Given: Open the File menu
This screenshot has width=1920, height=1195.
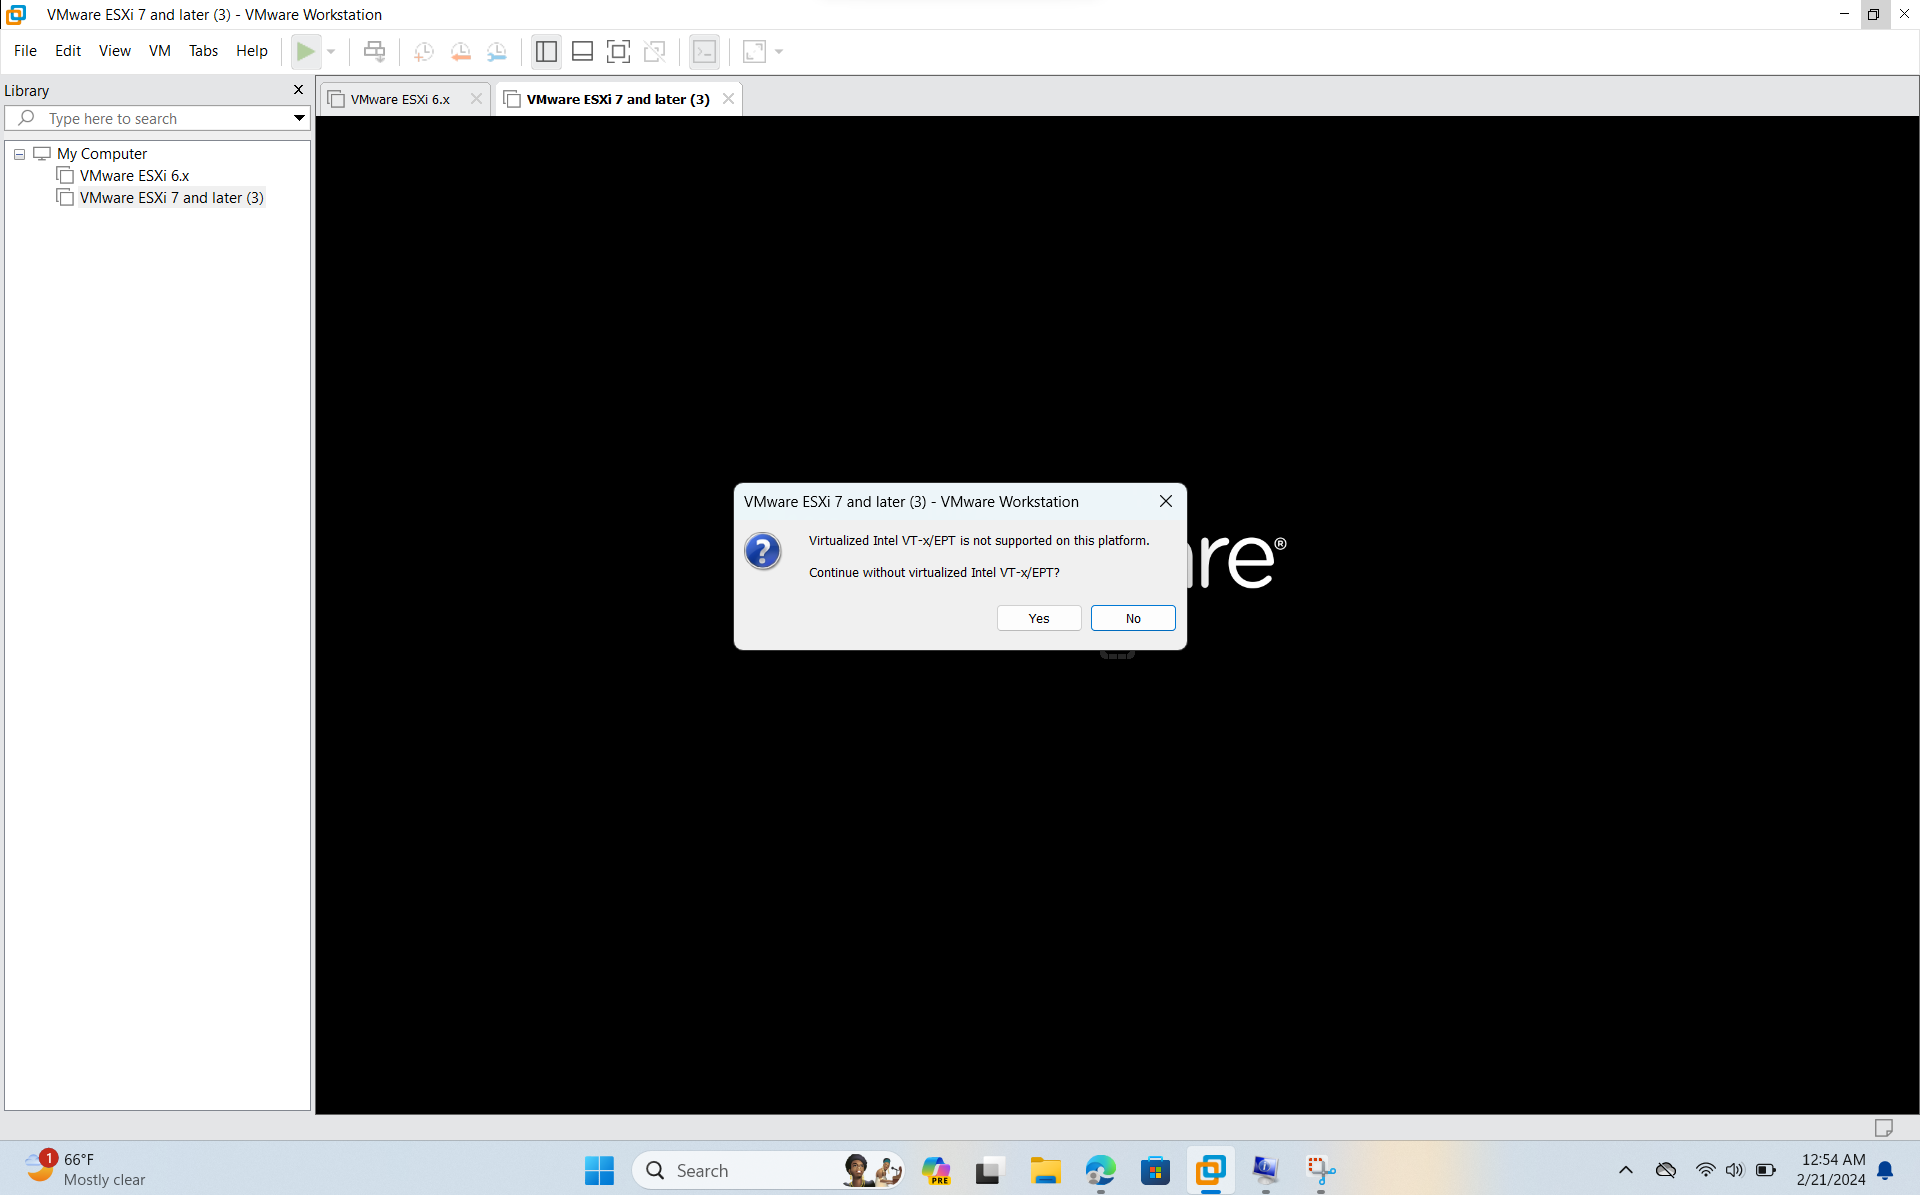Looking at the screenshot, I should tap(25, 51).
